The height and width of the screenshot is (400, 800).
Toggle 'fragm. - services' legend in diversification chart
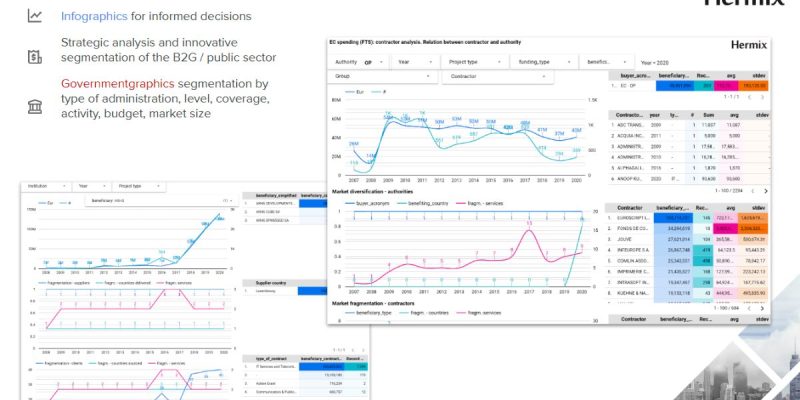tap(480, 203)
